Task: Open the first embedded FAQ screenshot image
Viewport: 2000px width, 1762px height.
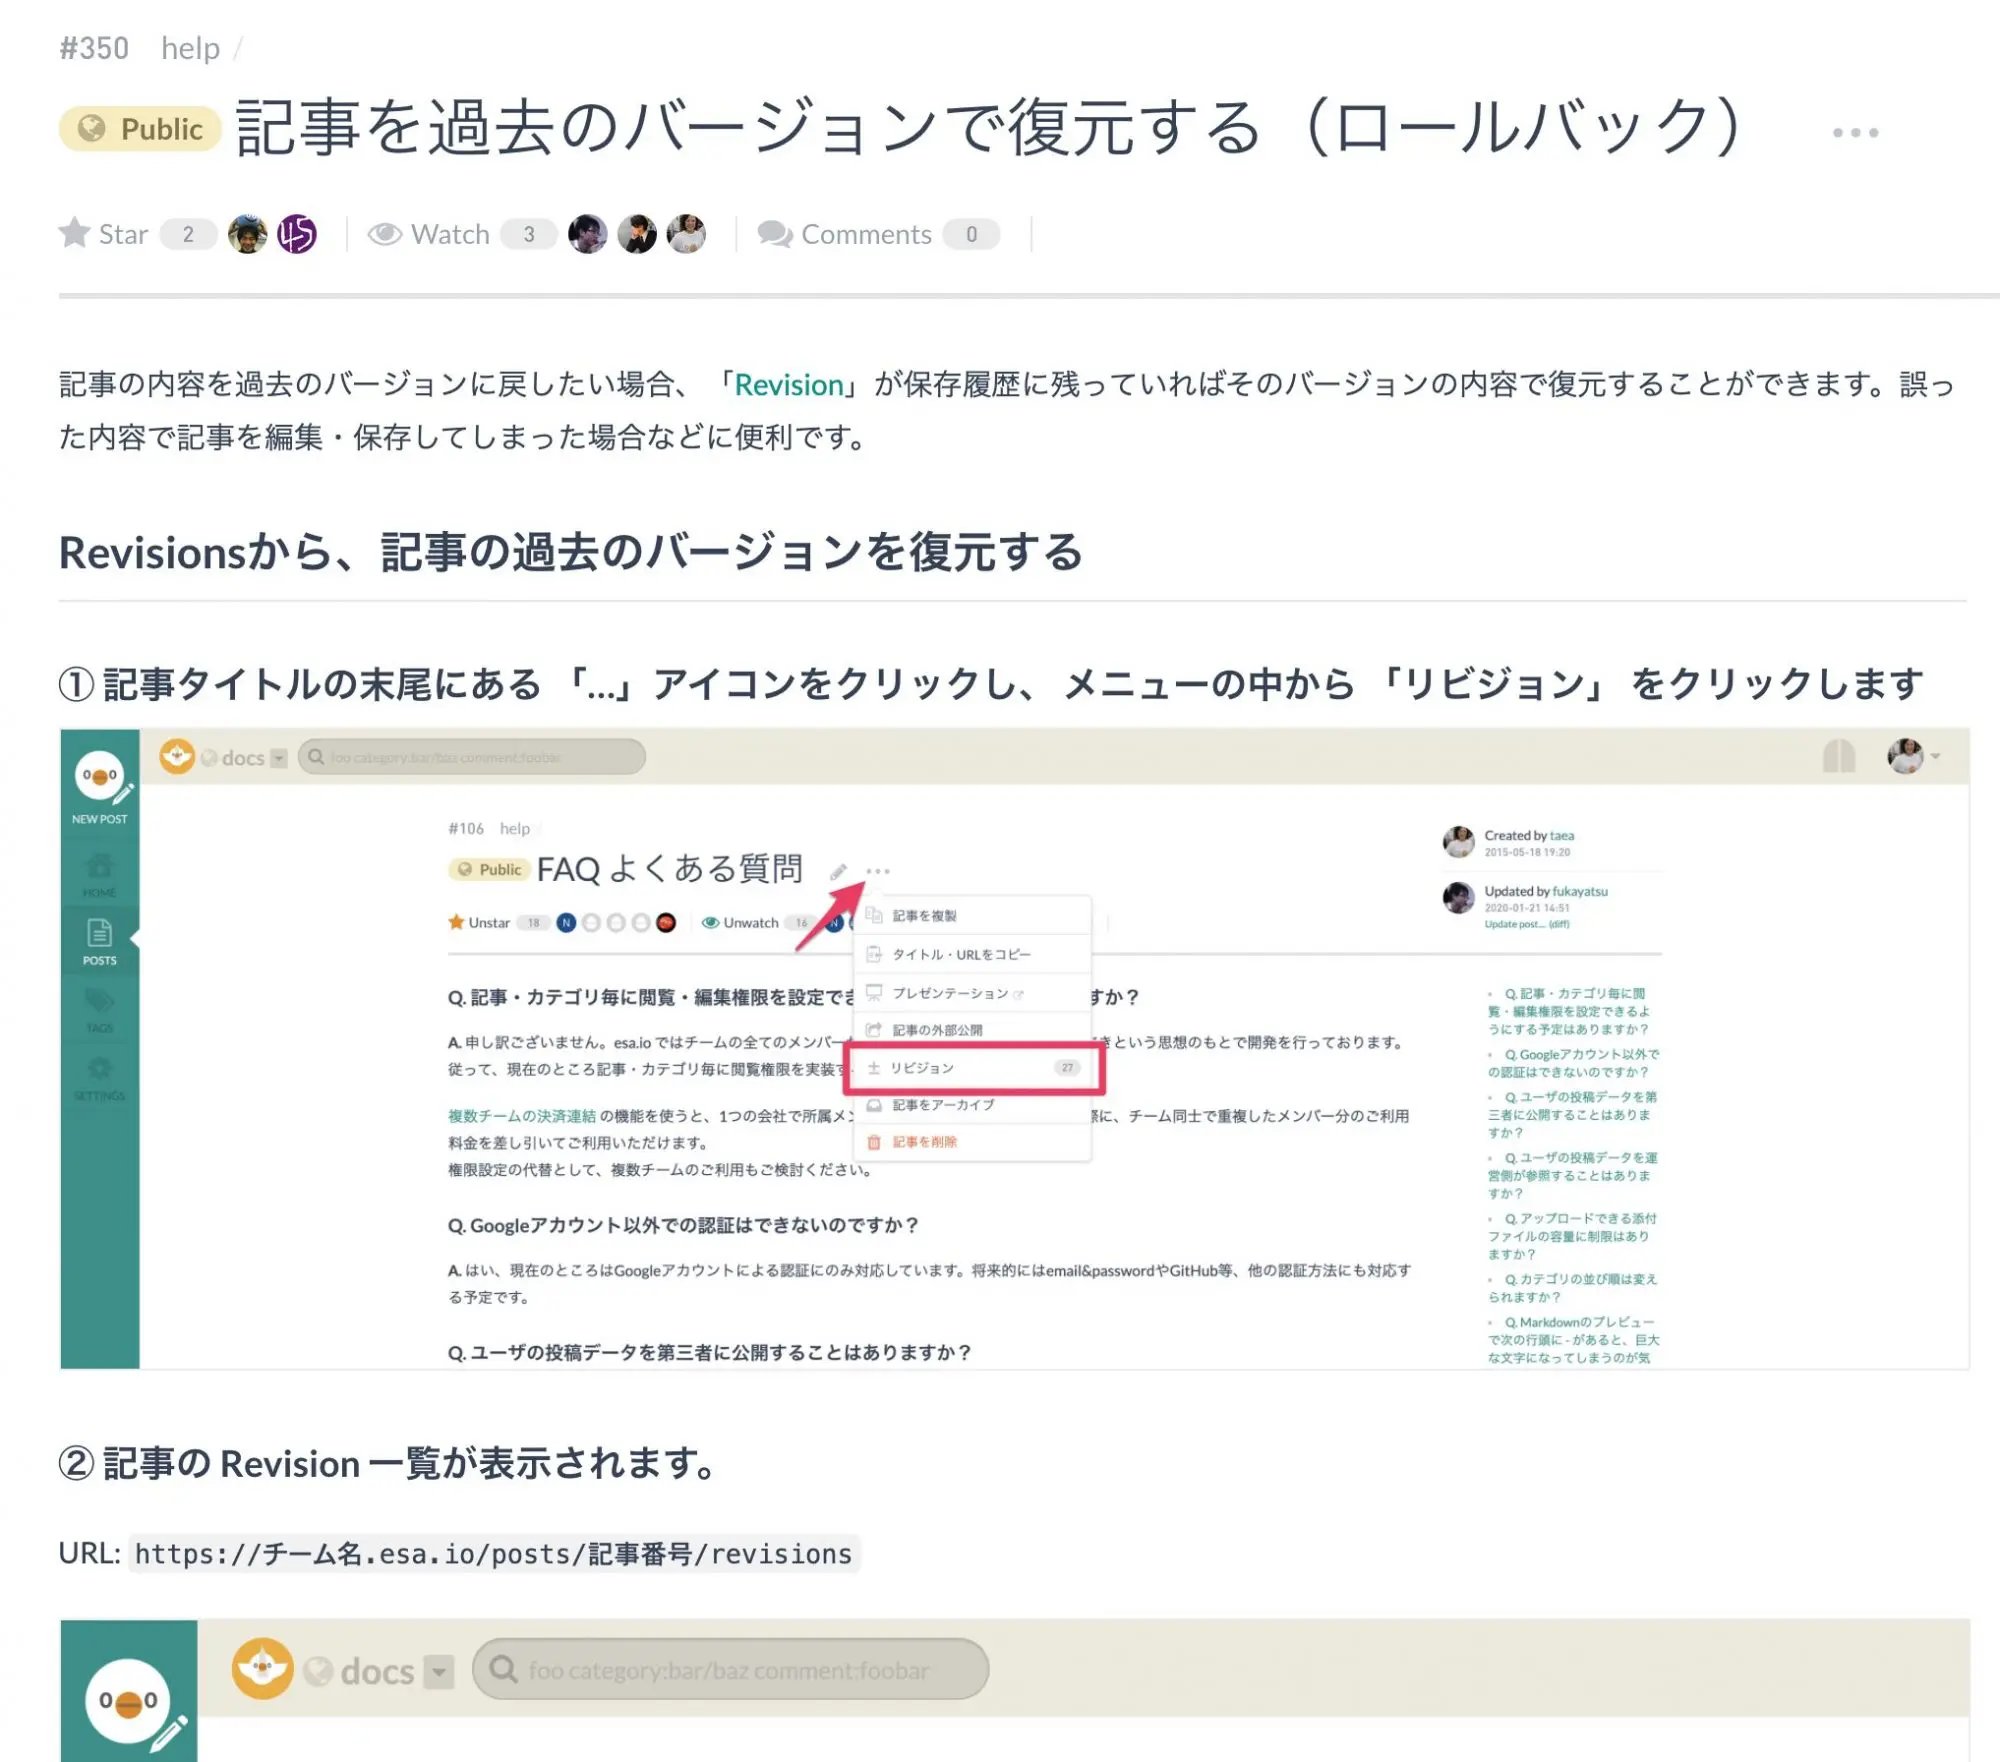Action: [x=1015, y=1049]
